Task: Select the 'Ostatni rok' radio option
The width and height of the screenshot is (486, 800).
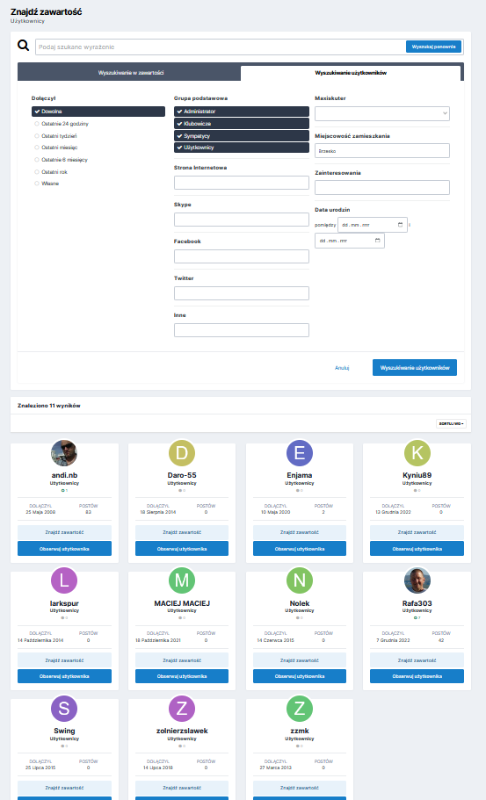Action: click(37, 172)
